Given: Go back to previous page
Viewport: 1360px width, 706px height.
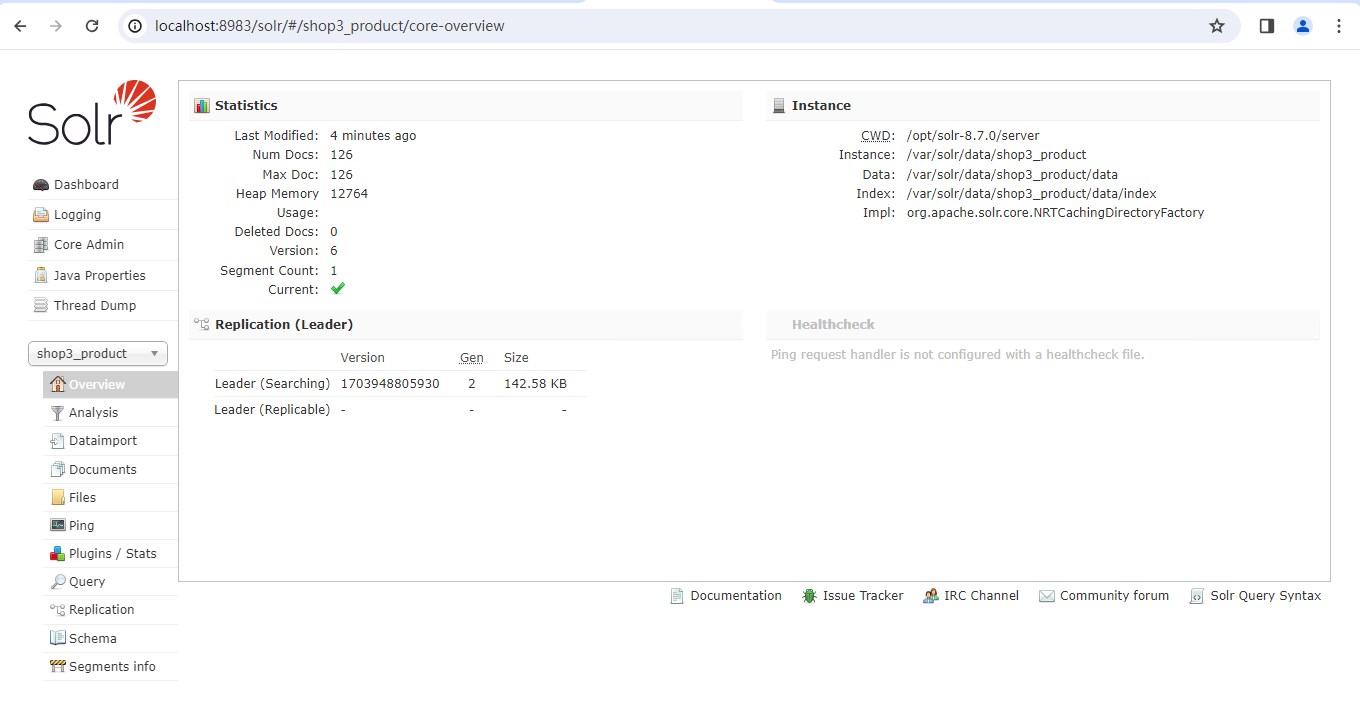Looking at the screenshot, I should (20, 26).
